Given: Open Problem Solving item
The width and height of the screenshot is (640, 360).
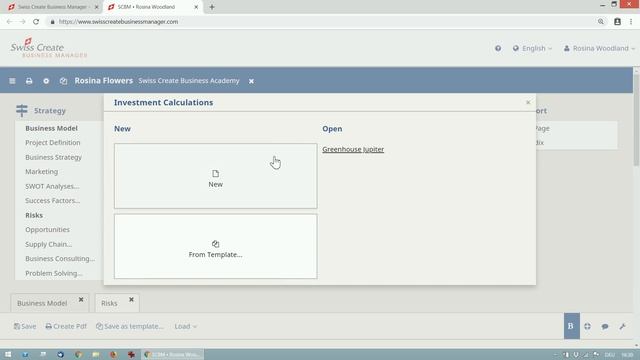Looking at the screenshot, I should (x=54, y=273).
